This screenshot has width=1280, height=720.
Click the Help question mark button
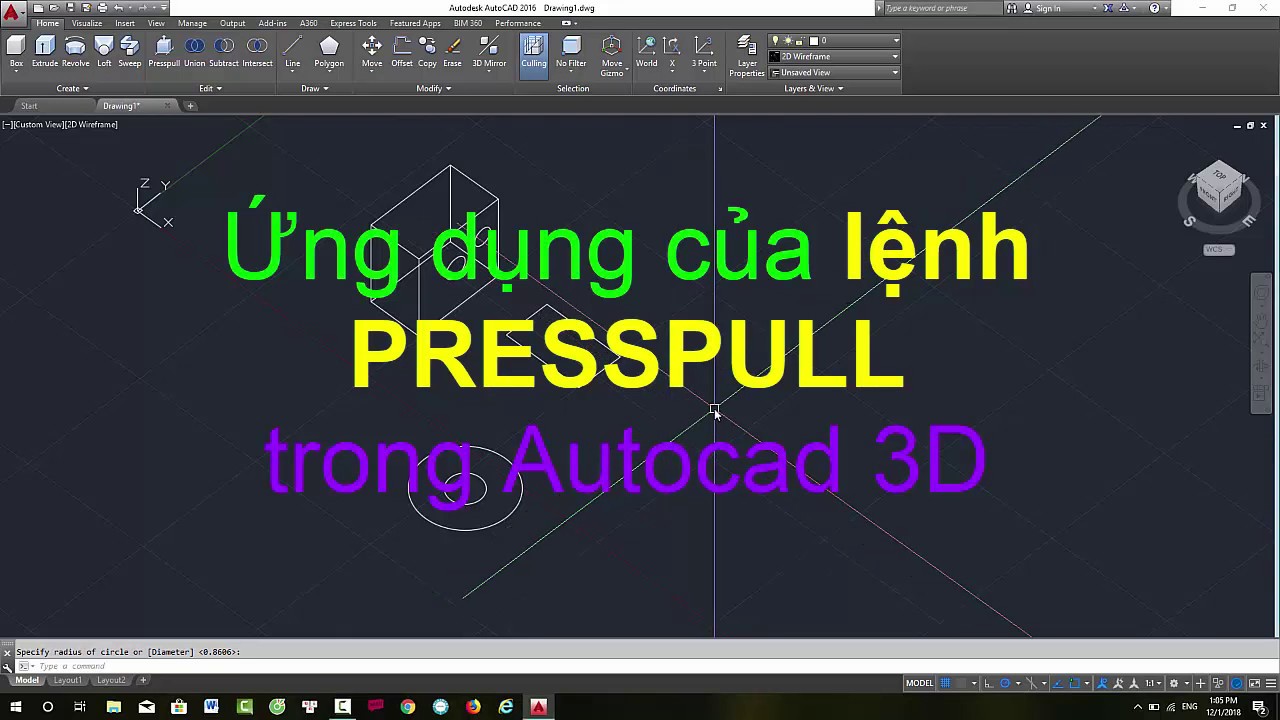[1154, 8]
